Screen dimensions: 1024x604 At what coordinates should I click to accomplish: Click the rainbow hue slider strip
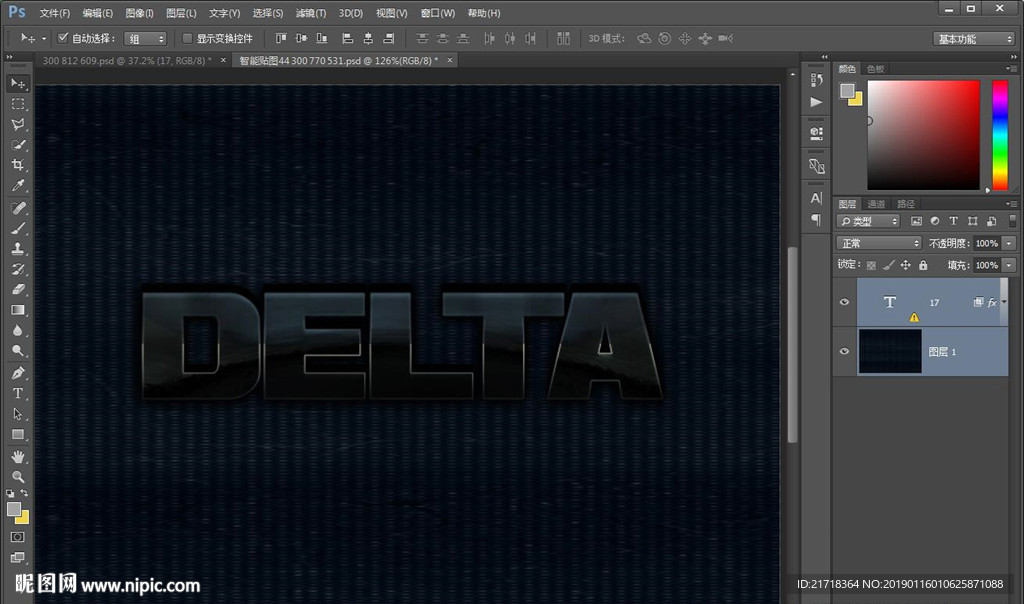pyautogui.click(x=999, y=133)
